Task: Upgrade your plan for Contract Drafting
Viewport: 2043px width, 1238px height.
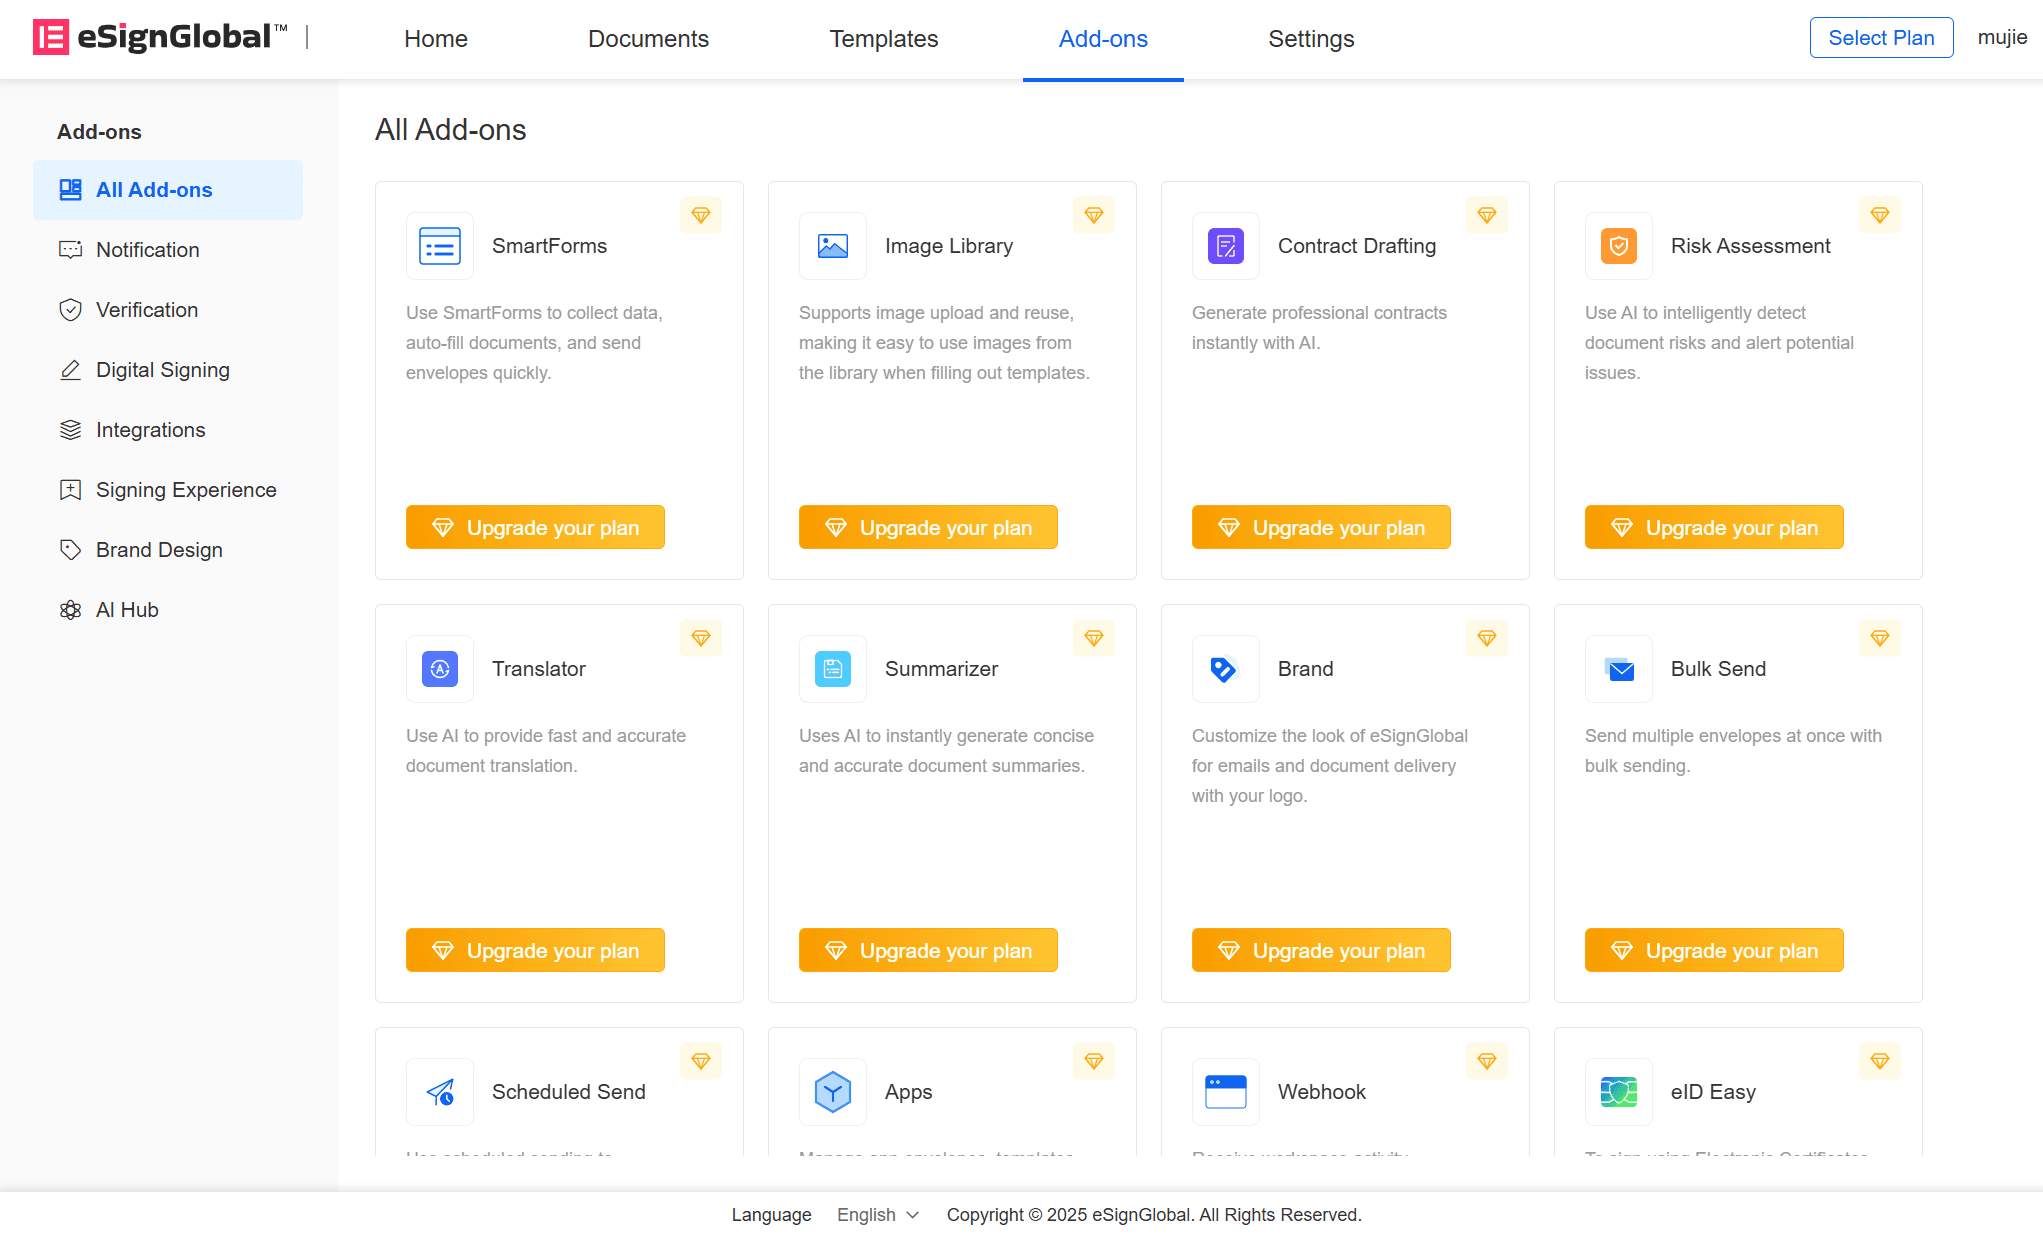Action: click(1321, 527)
